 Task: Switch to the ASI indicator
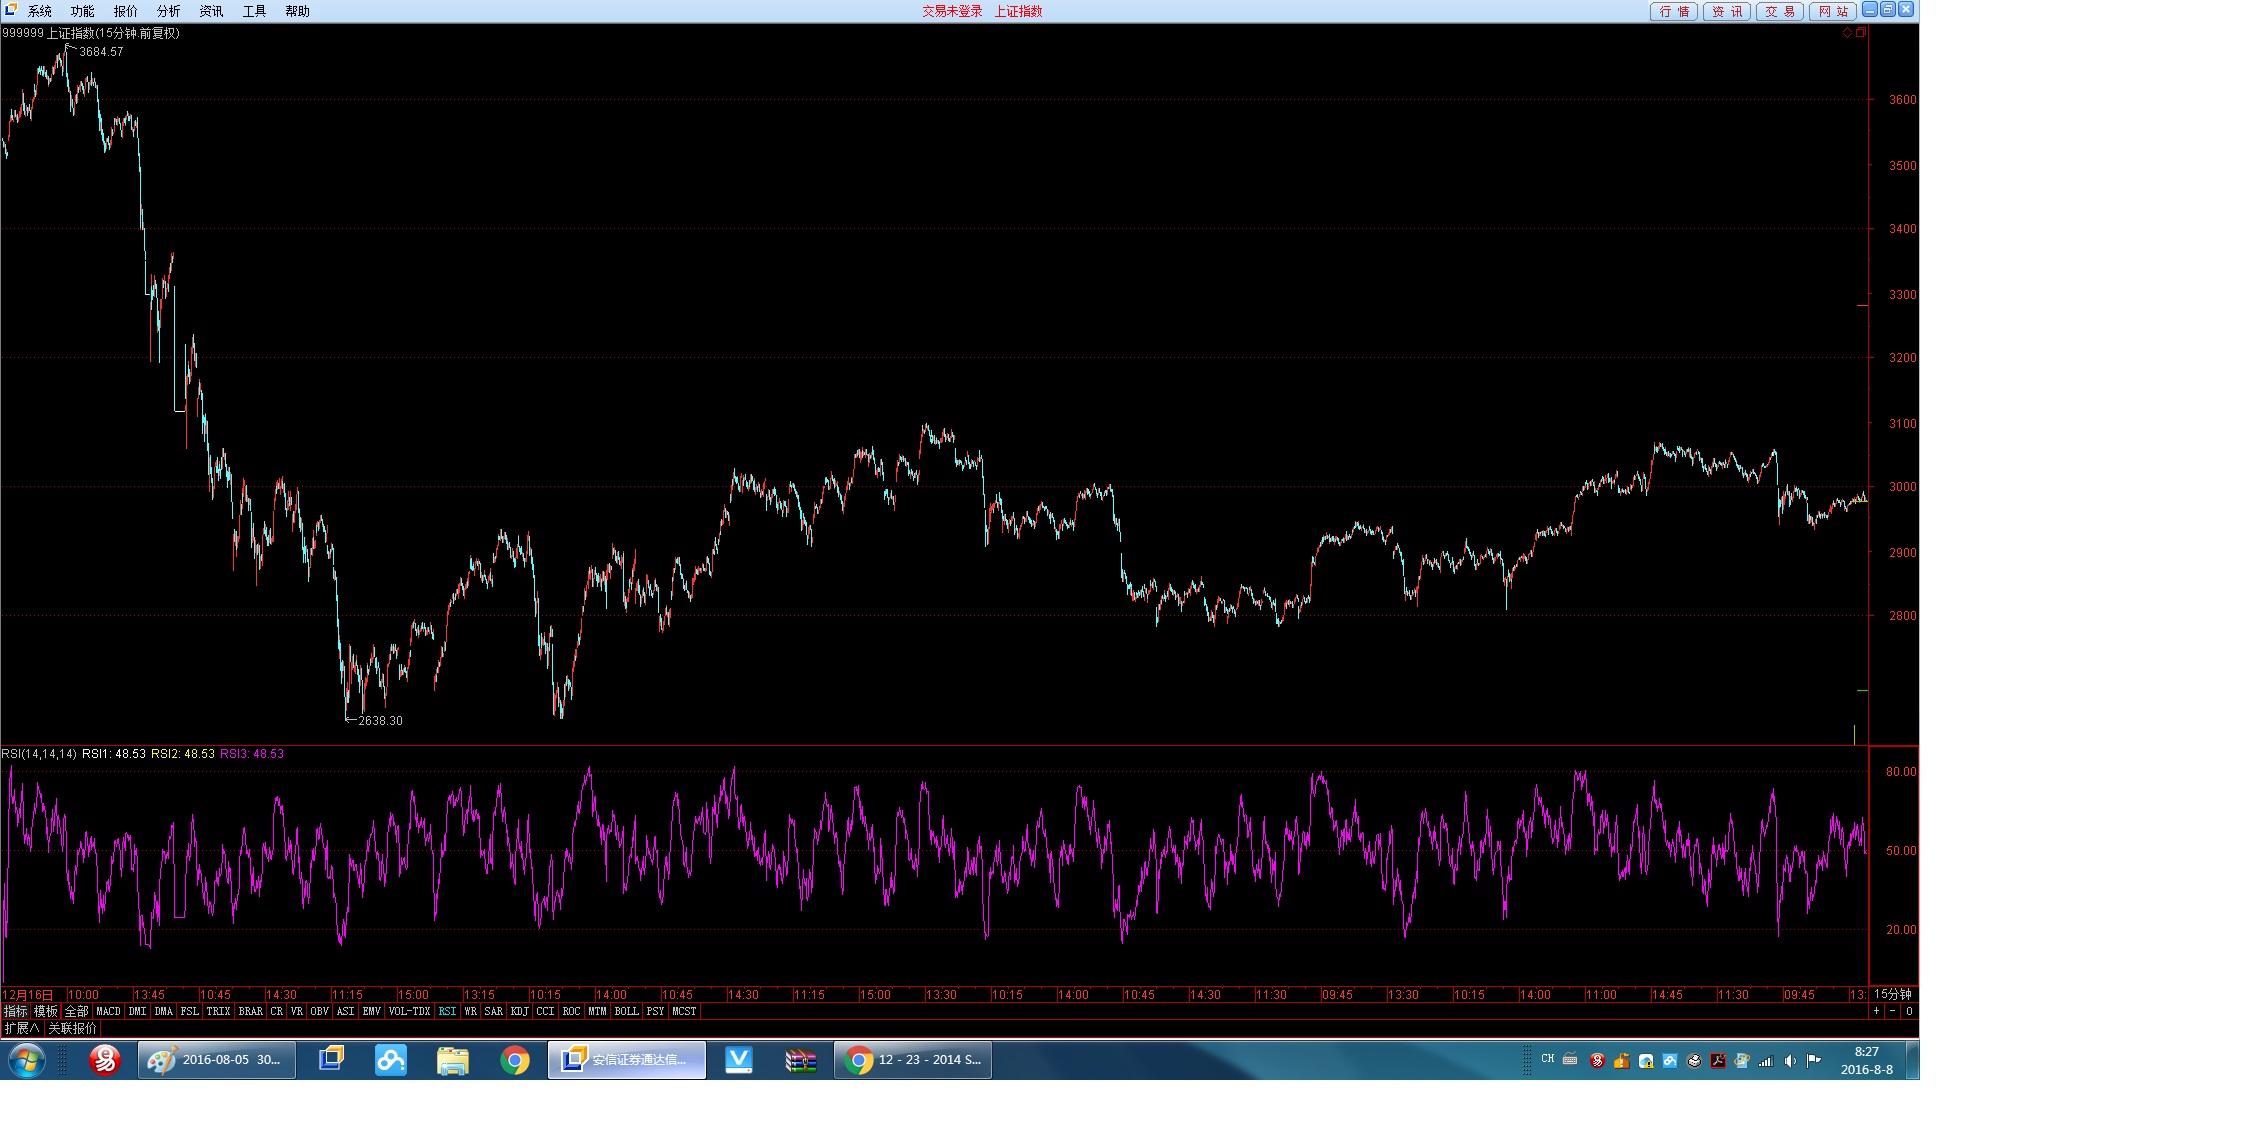pos(346,1012)
